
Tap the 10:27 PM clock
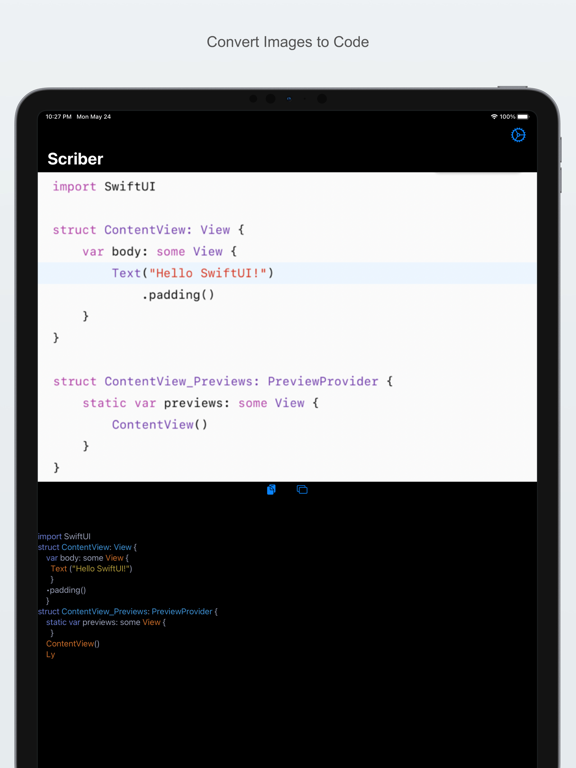pos(59,117)
